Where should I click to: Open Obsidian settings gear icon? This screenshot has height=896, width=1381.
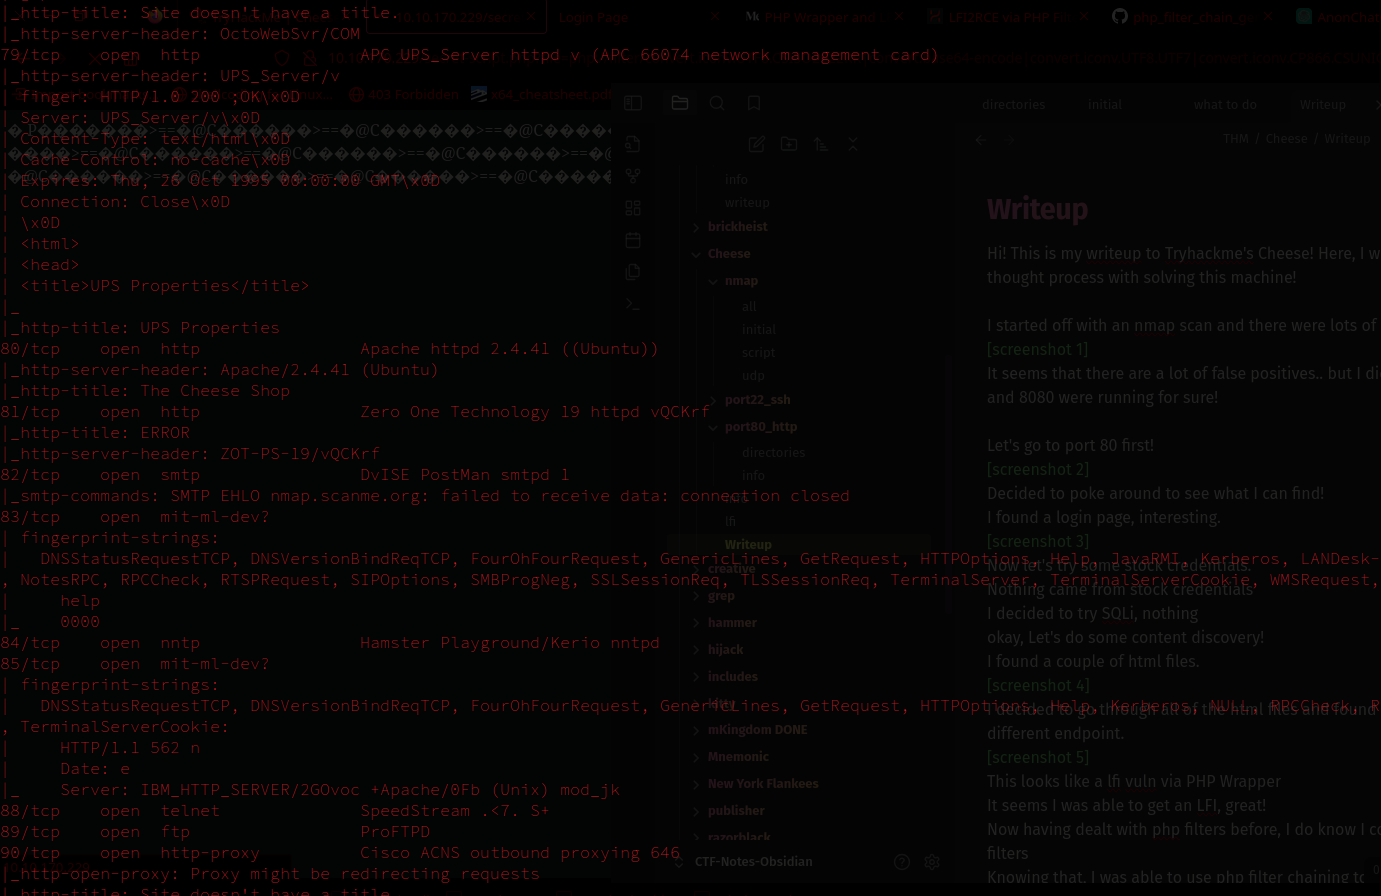[x=932, y=862]
